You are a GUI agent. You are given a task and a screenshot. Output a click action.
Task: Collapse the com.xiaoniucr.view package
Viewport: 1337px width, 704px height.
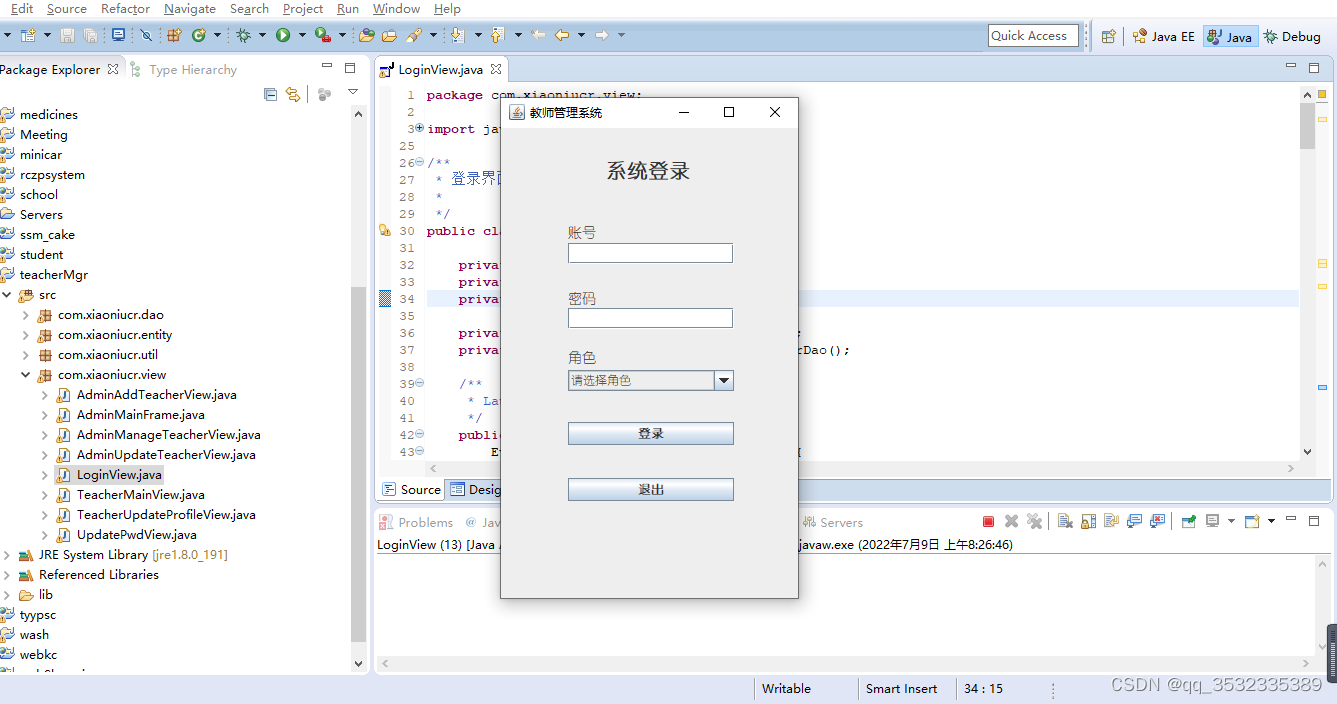tap(26, 375)
